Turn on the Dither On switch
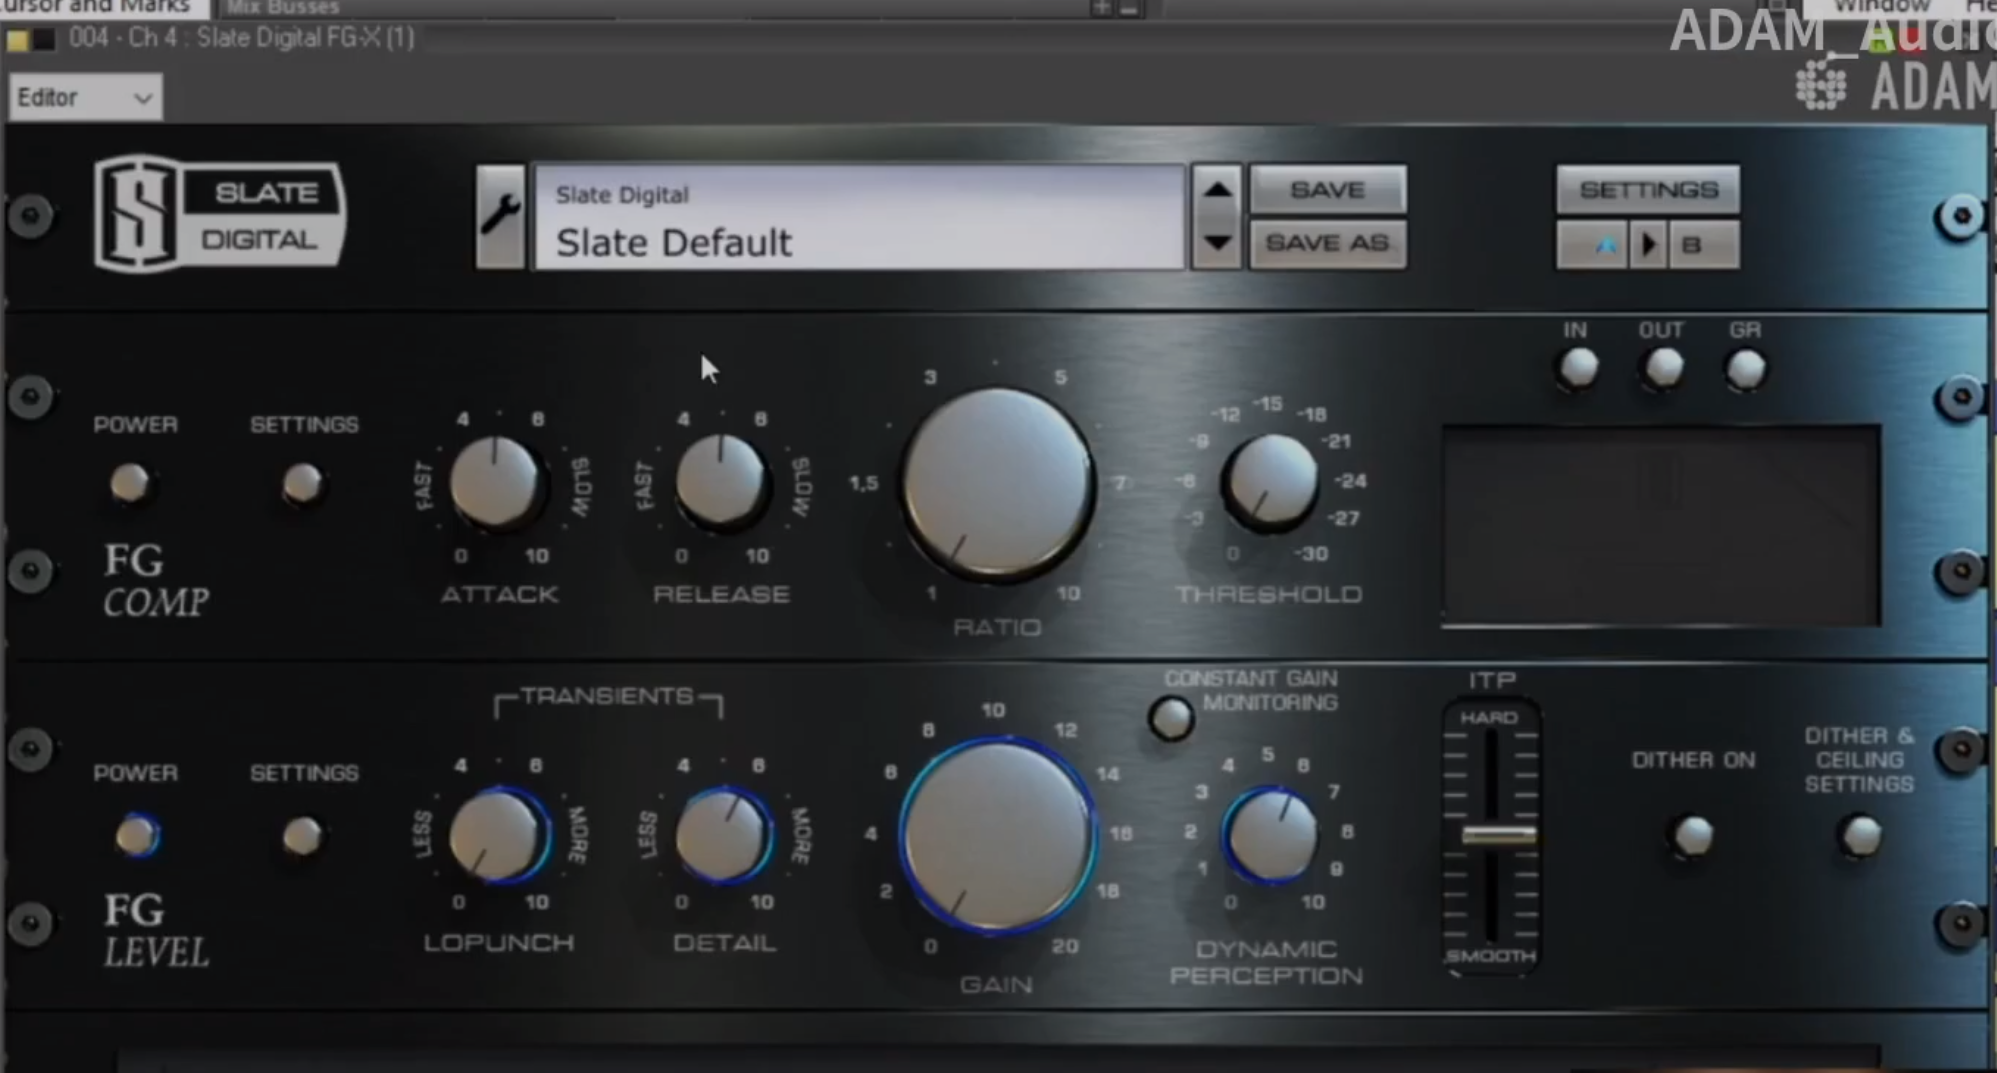This screenshot has width=1997, height=1073. click(x=1693, y=835)
